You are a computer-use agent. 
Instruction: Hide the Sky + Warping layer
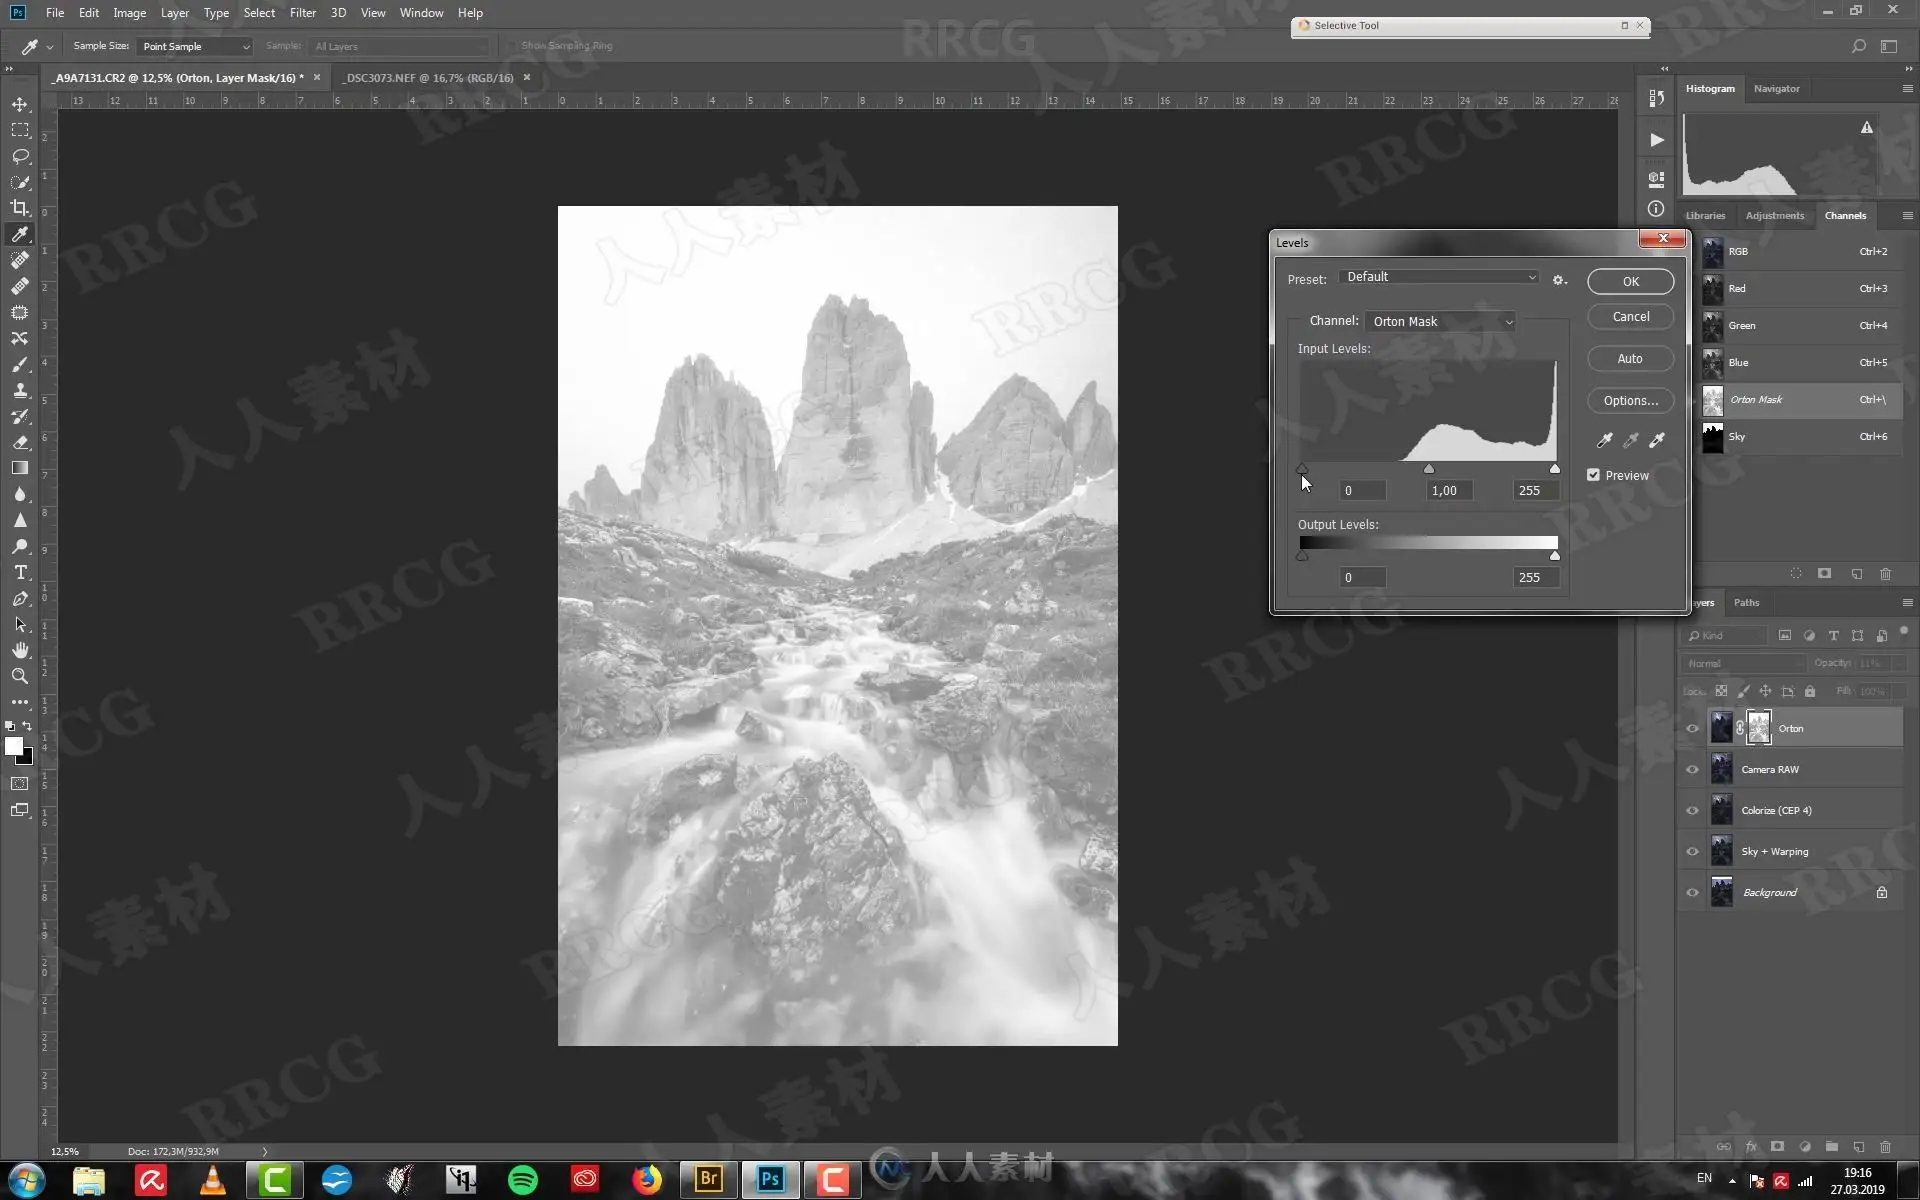click(x=1693, y=851)
